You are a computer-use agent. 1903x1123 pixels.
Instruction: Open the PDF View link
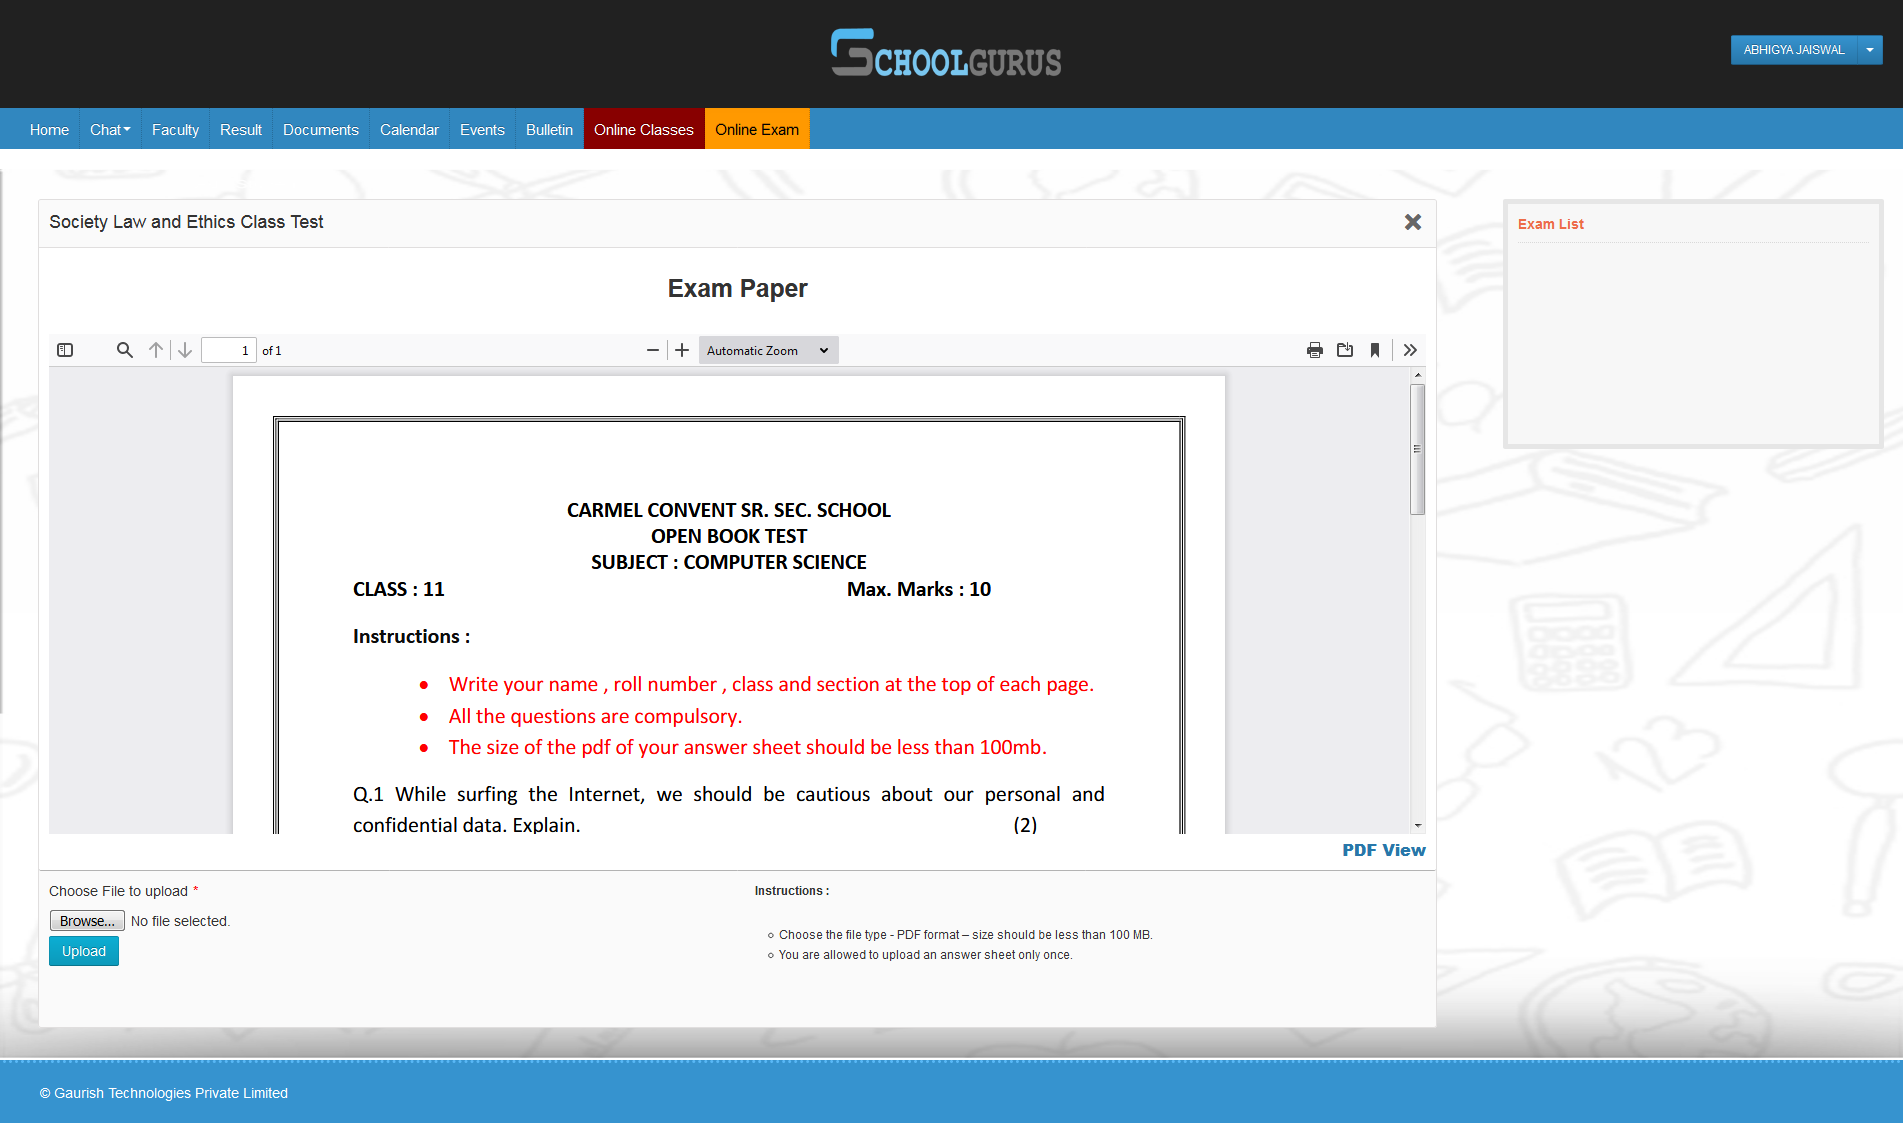1383,850
